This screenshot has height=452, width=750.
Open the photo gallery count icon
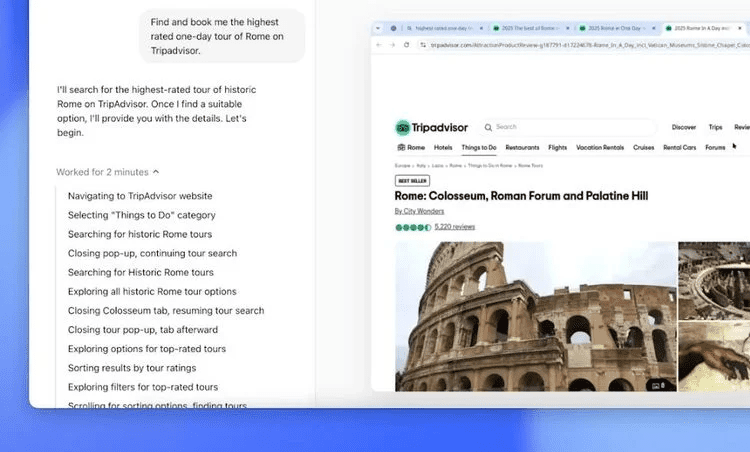(x=657, y=384)
